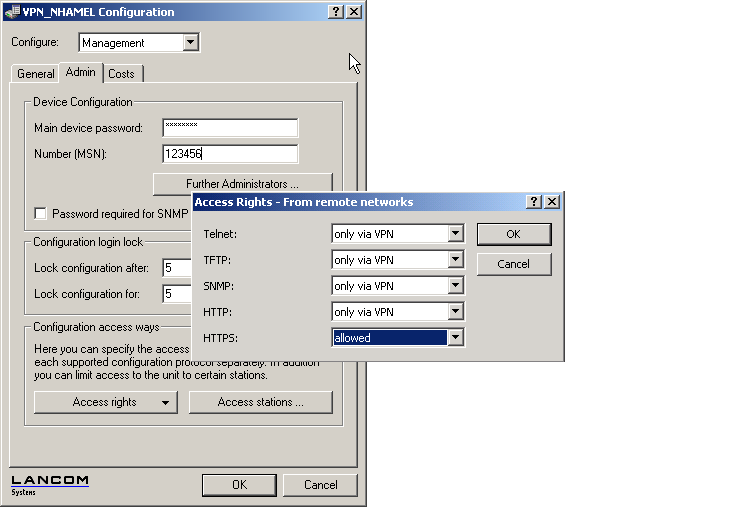
Task: Open the SNMP access rights dropdown
Action: point(456,286)
